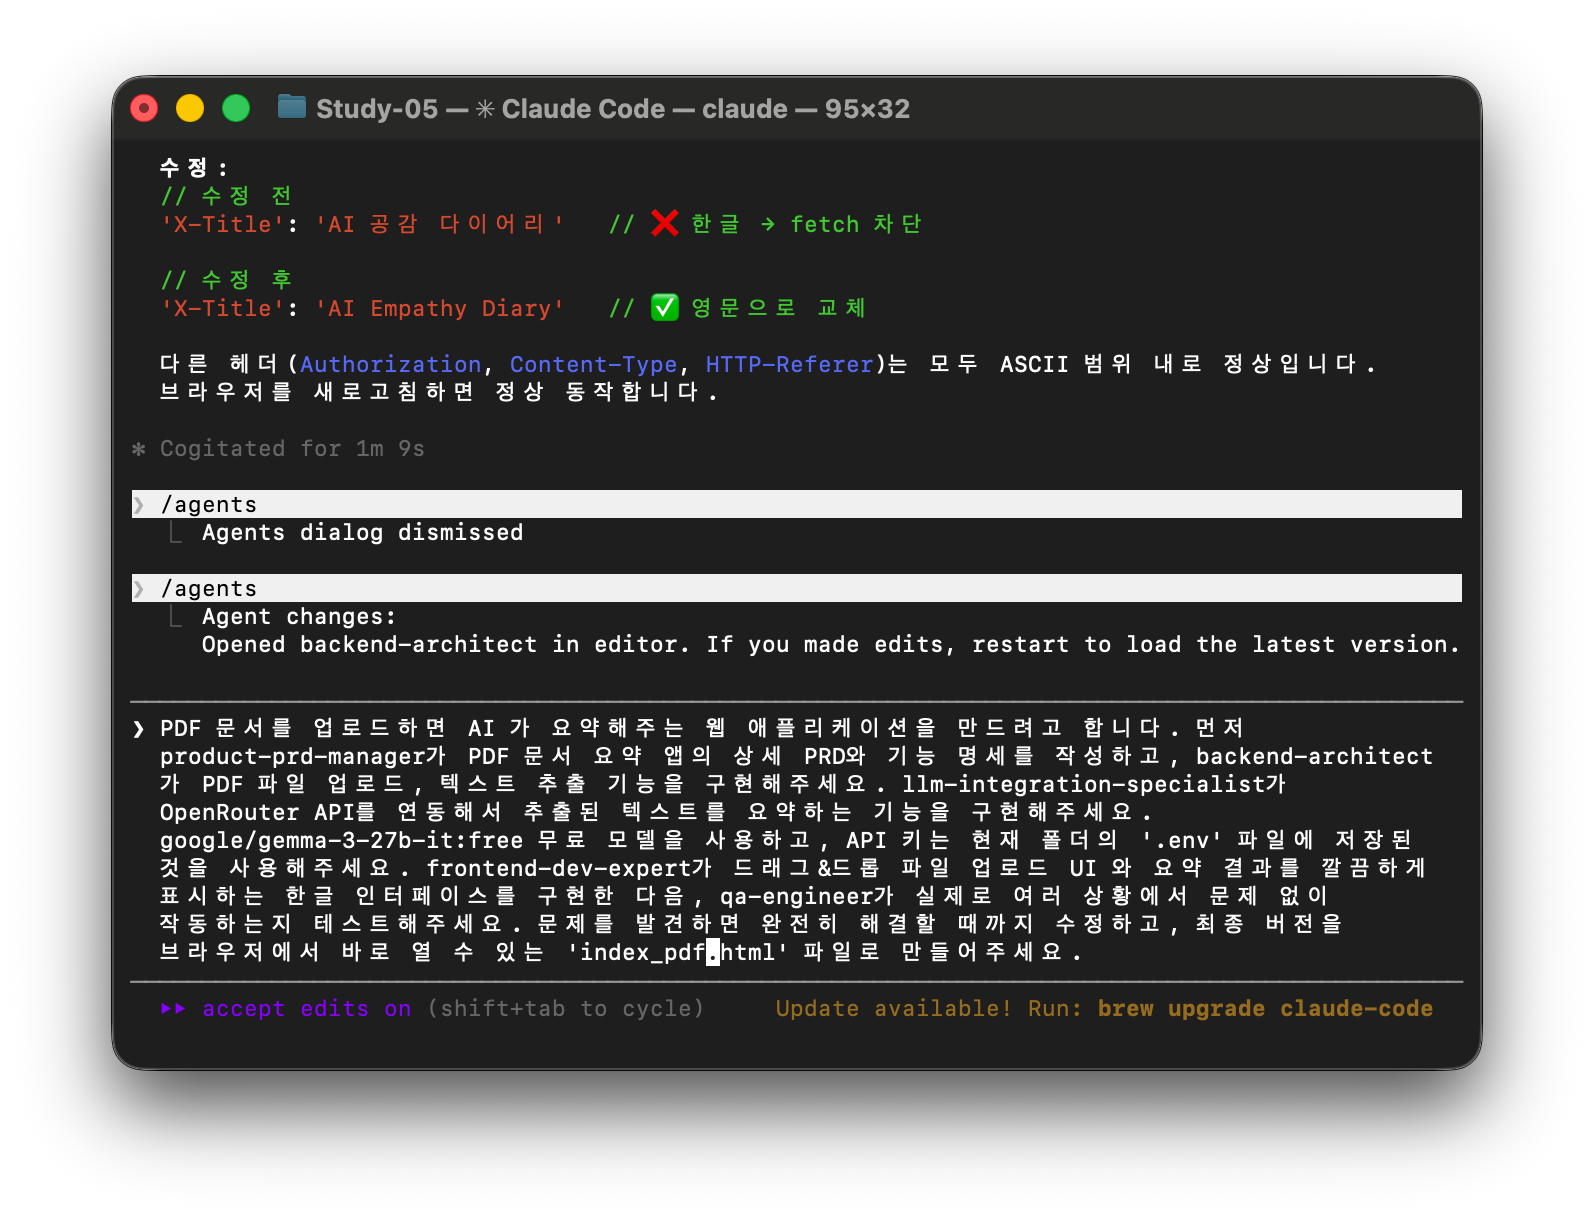Click 'brew upgrade claude-code' command text
This screenshot has height=1218, width=1594.
click(1265, 1008)
